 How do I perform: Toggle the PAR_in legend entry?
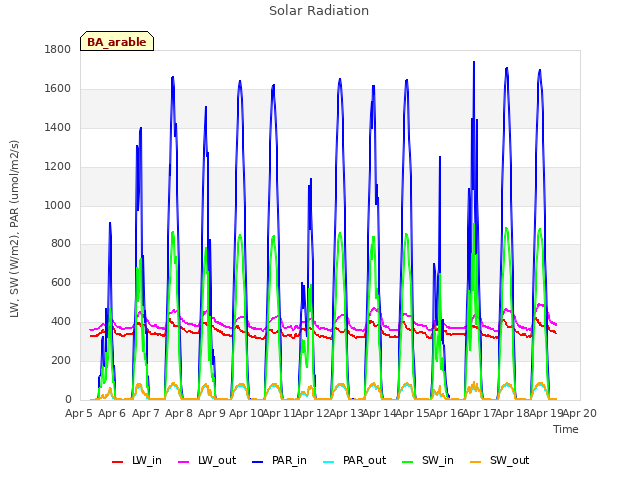(279, 461)
